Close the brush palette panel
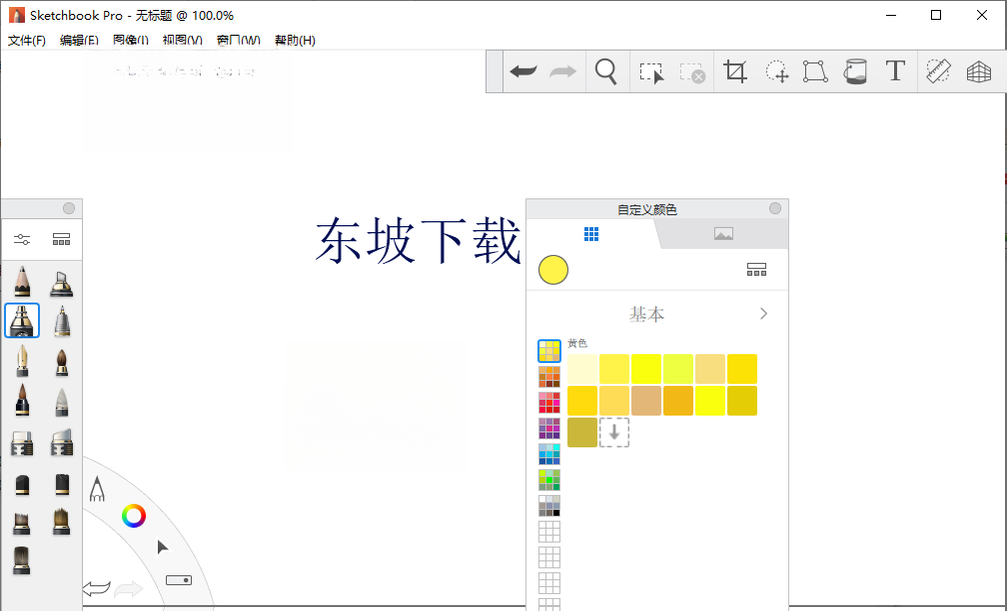1007x611 pixels. [x=69, y=208]
